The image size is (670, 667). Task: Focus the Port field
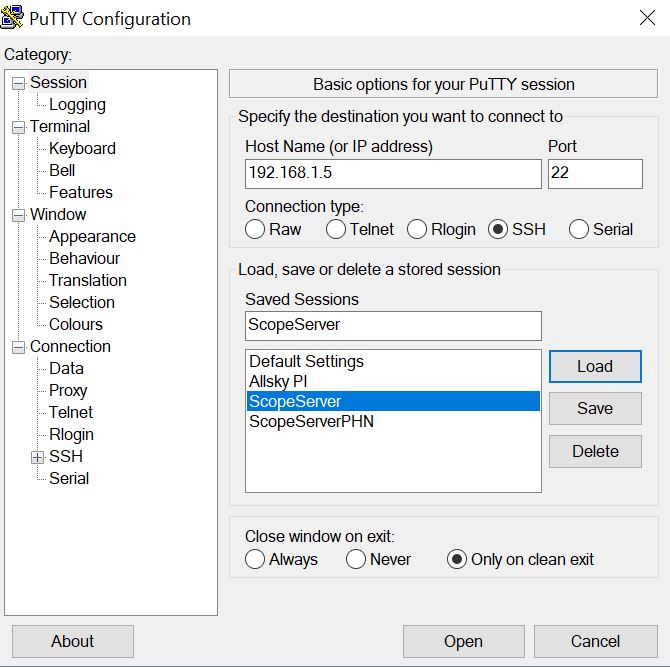(595, 173)
